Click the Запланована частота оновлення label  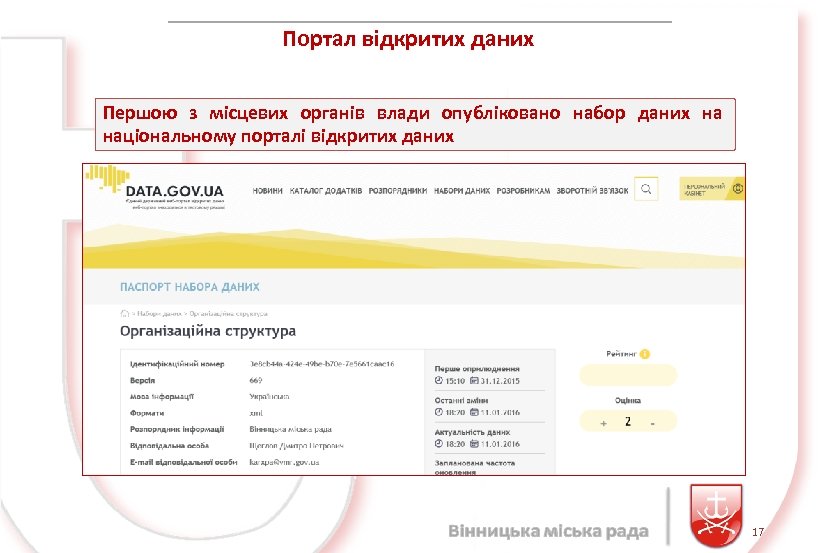[x=474, y=468]
